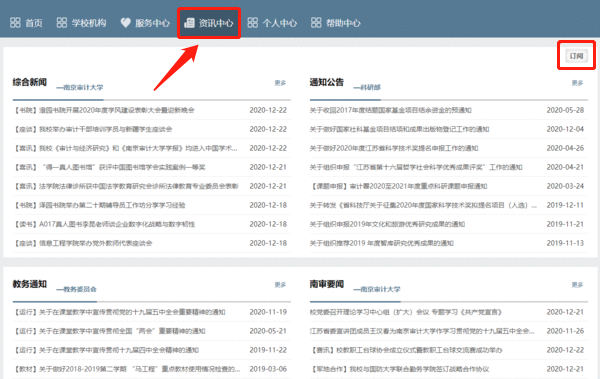This screenshot has width=600, height=379.
Task: Open 更多 for 教务通知 section
Action: click(x=280, y=284)
